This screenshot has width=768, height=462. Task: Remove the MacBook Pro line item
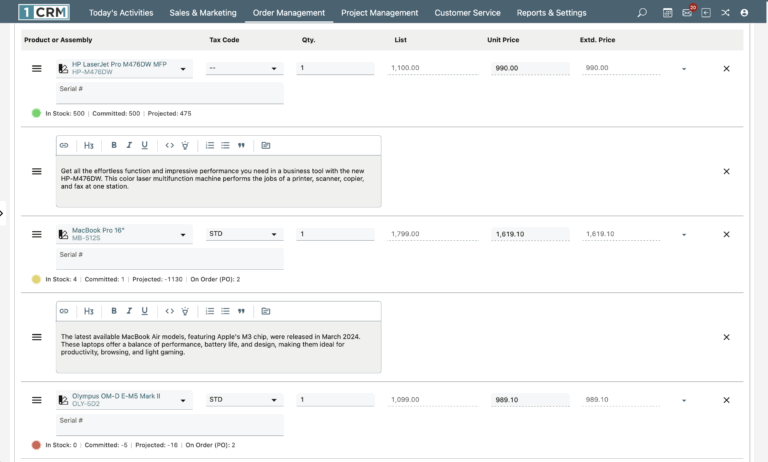coord(726,234)
